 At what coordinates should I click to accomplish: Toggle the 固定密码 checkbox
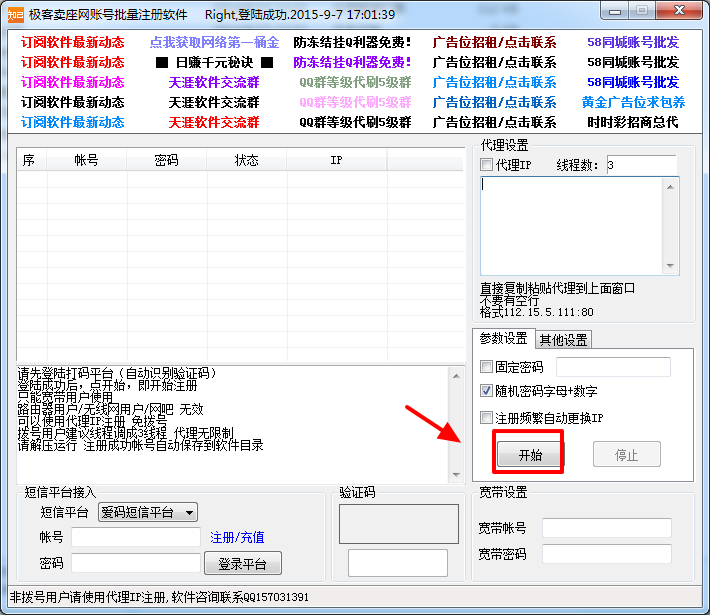pos(486,366)
